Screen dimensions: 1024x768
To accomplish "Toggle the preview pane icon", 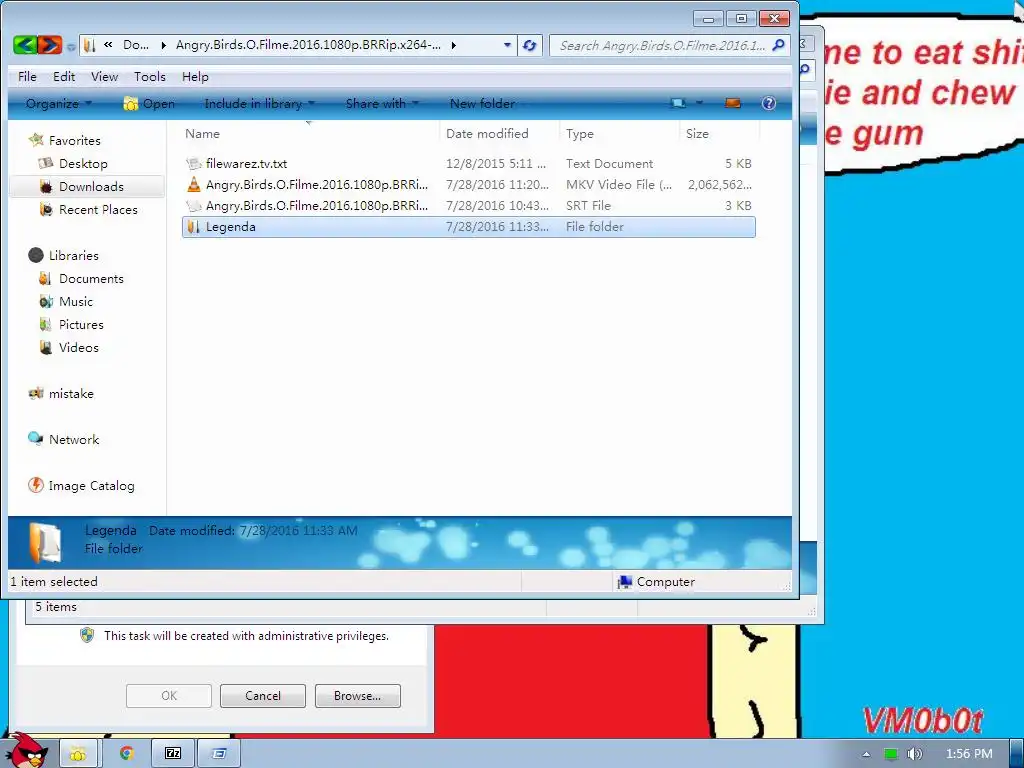I will [733, 103].
